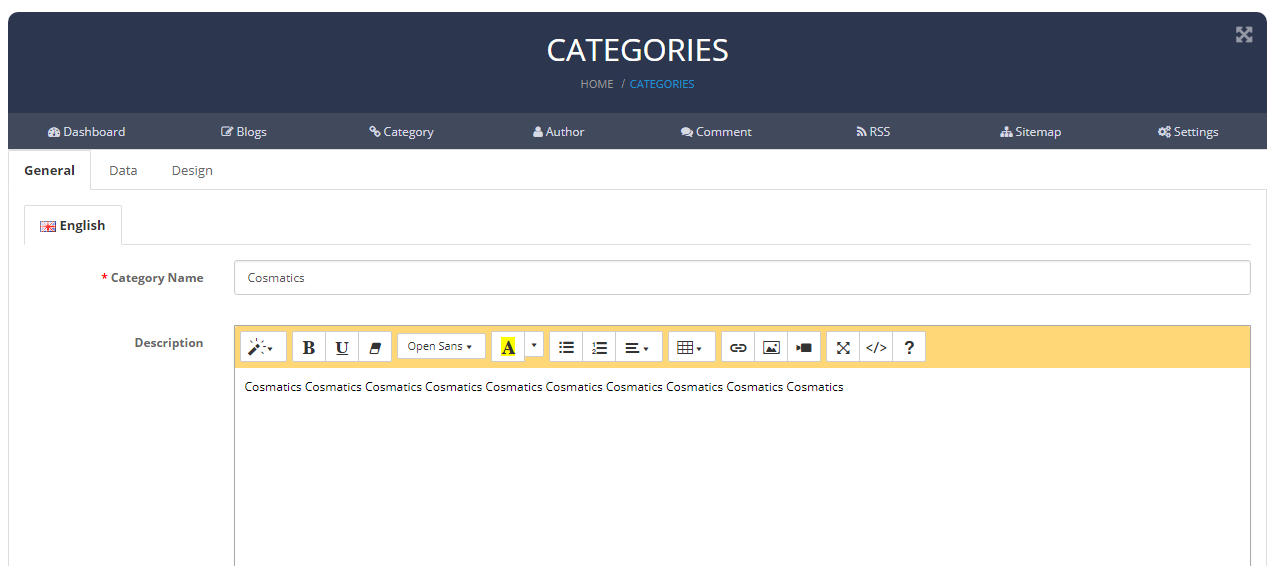This screenshot has width=1279, height=566.
Task: Switch editor to code view
Action: coord(876,347)
